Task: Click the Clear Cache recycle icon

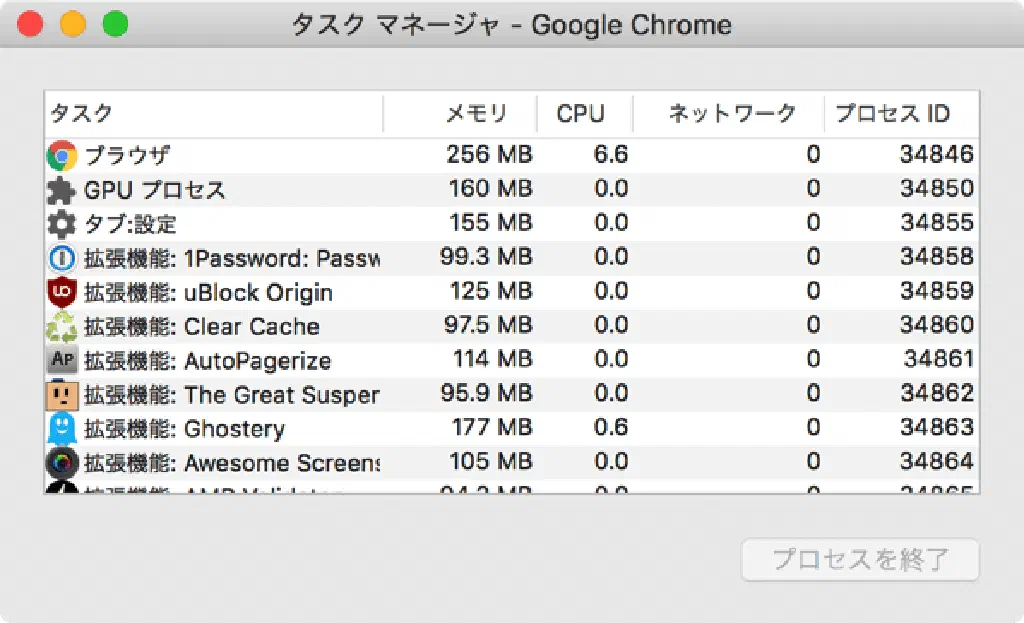Action: tap(62, 327)
